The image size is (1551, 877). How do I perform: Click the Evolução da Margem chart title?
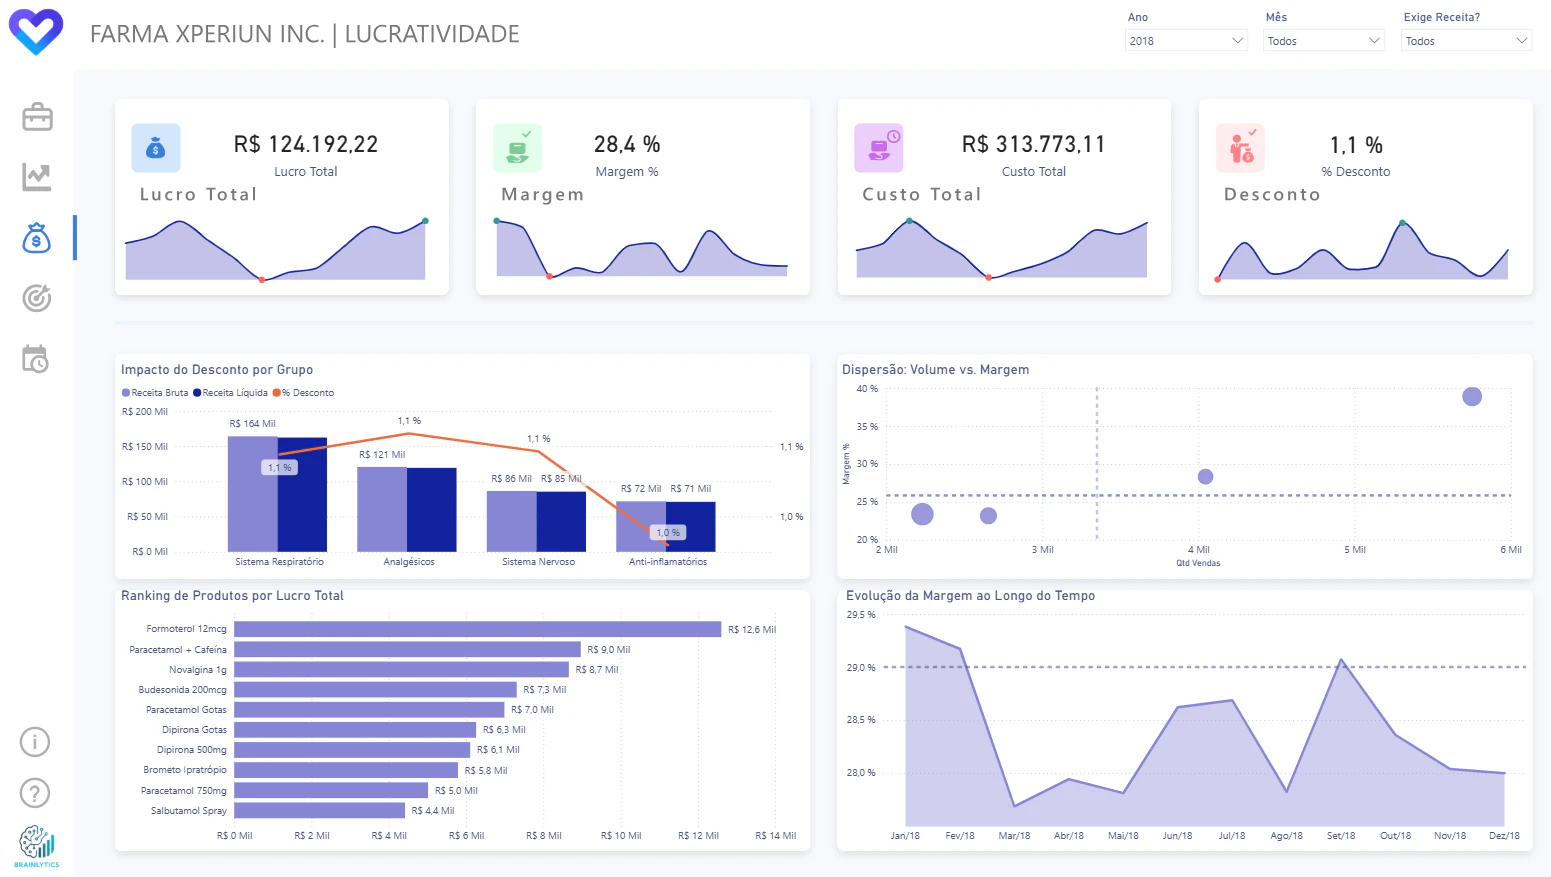(970, 596)
